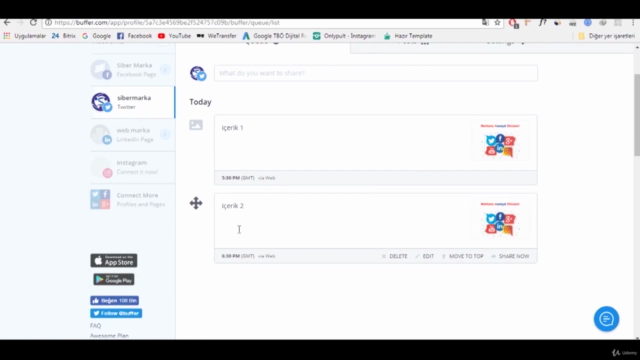Open the Chrome menu three-dots icon
This screenshot has width=640, height=360.
click(x=633, y=22)
